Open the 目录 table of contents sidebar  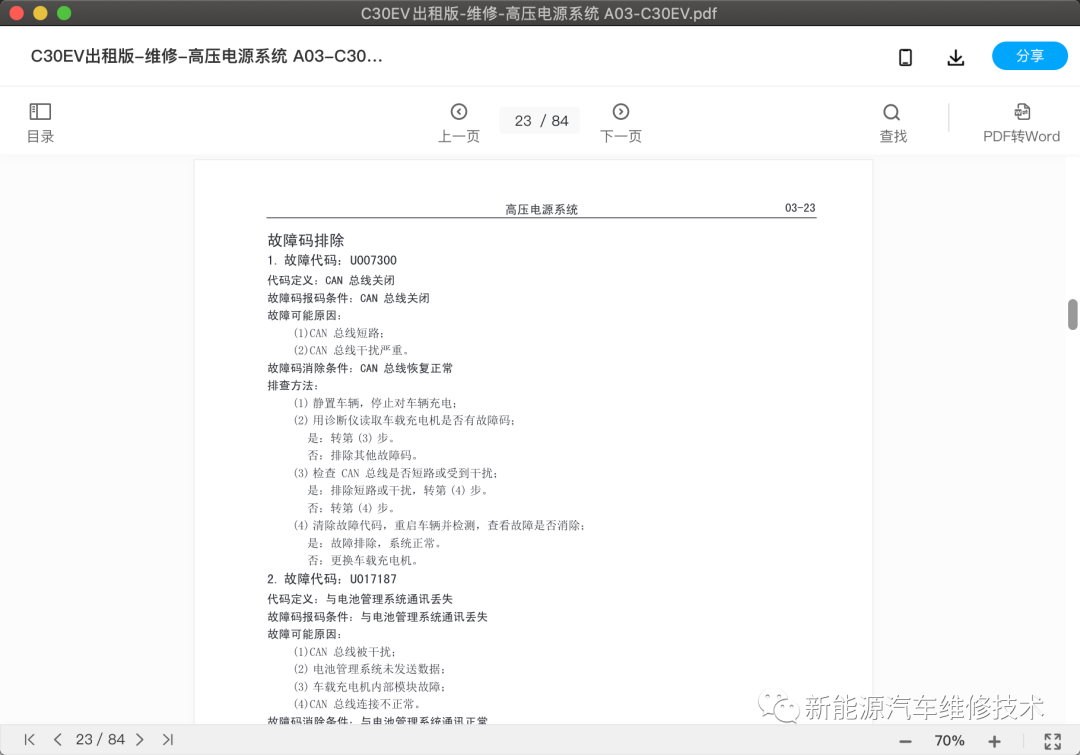coord(40,122)
